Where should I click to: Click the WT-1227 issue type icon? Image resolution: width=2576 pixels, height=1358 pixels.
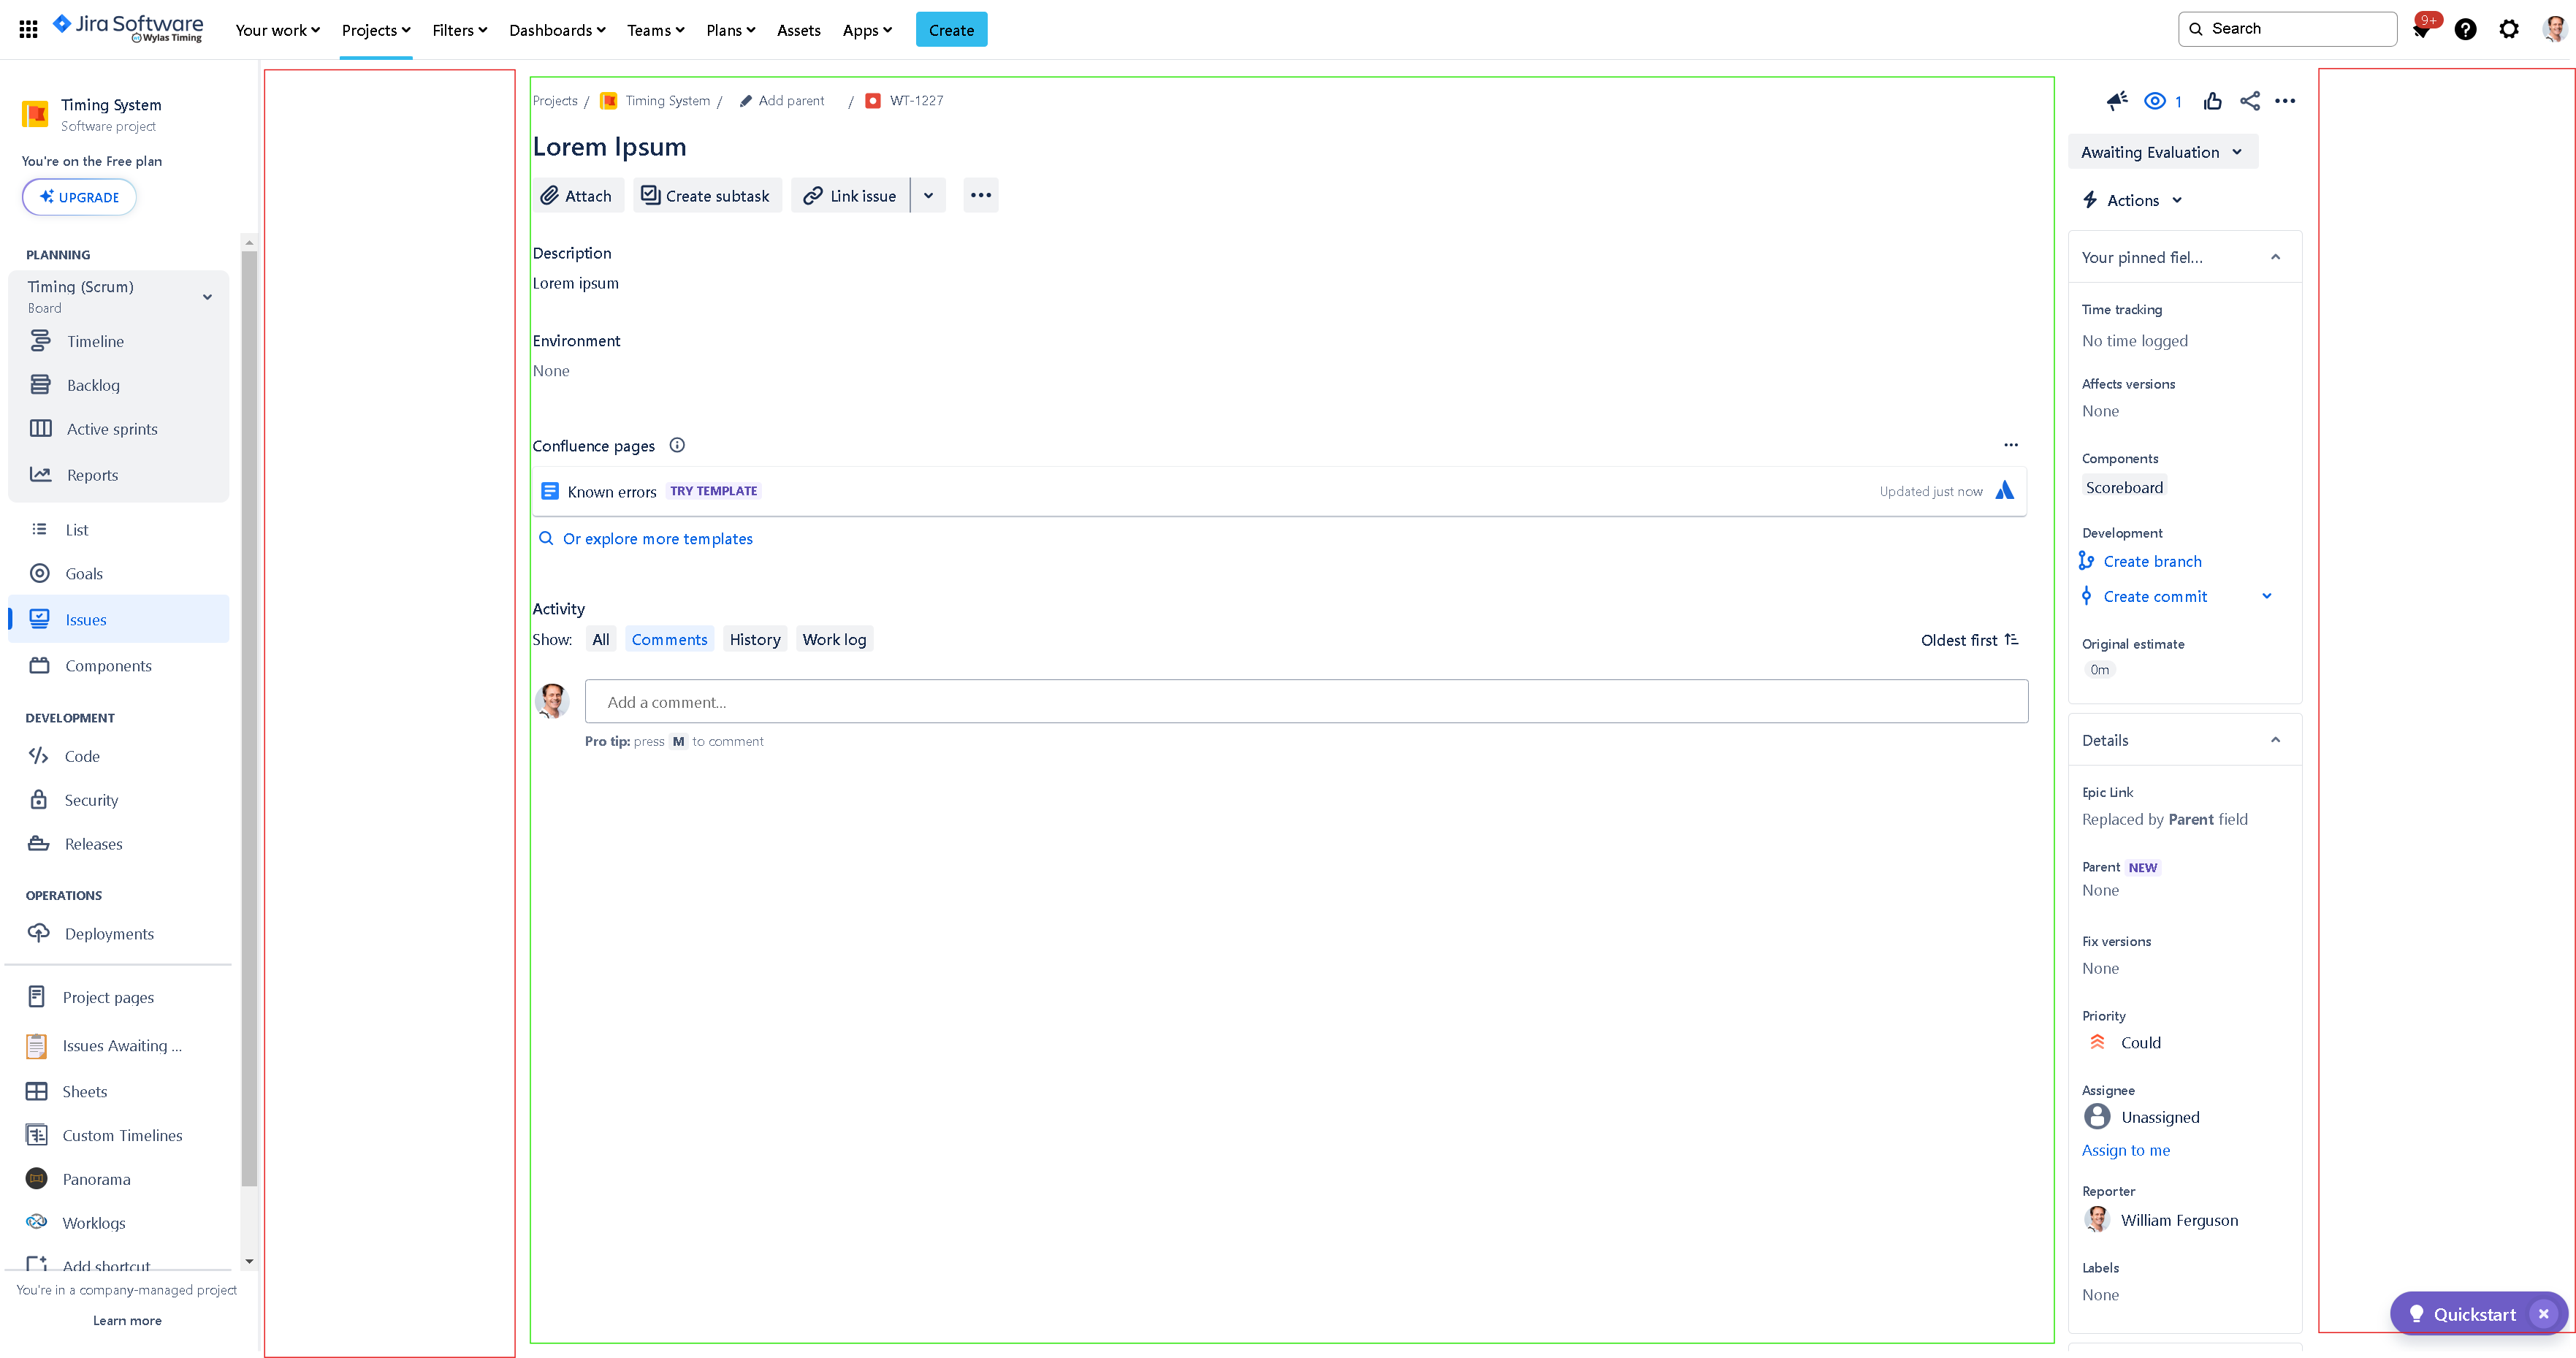872,101
